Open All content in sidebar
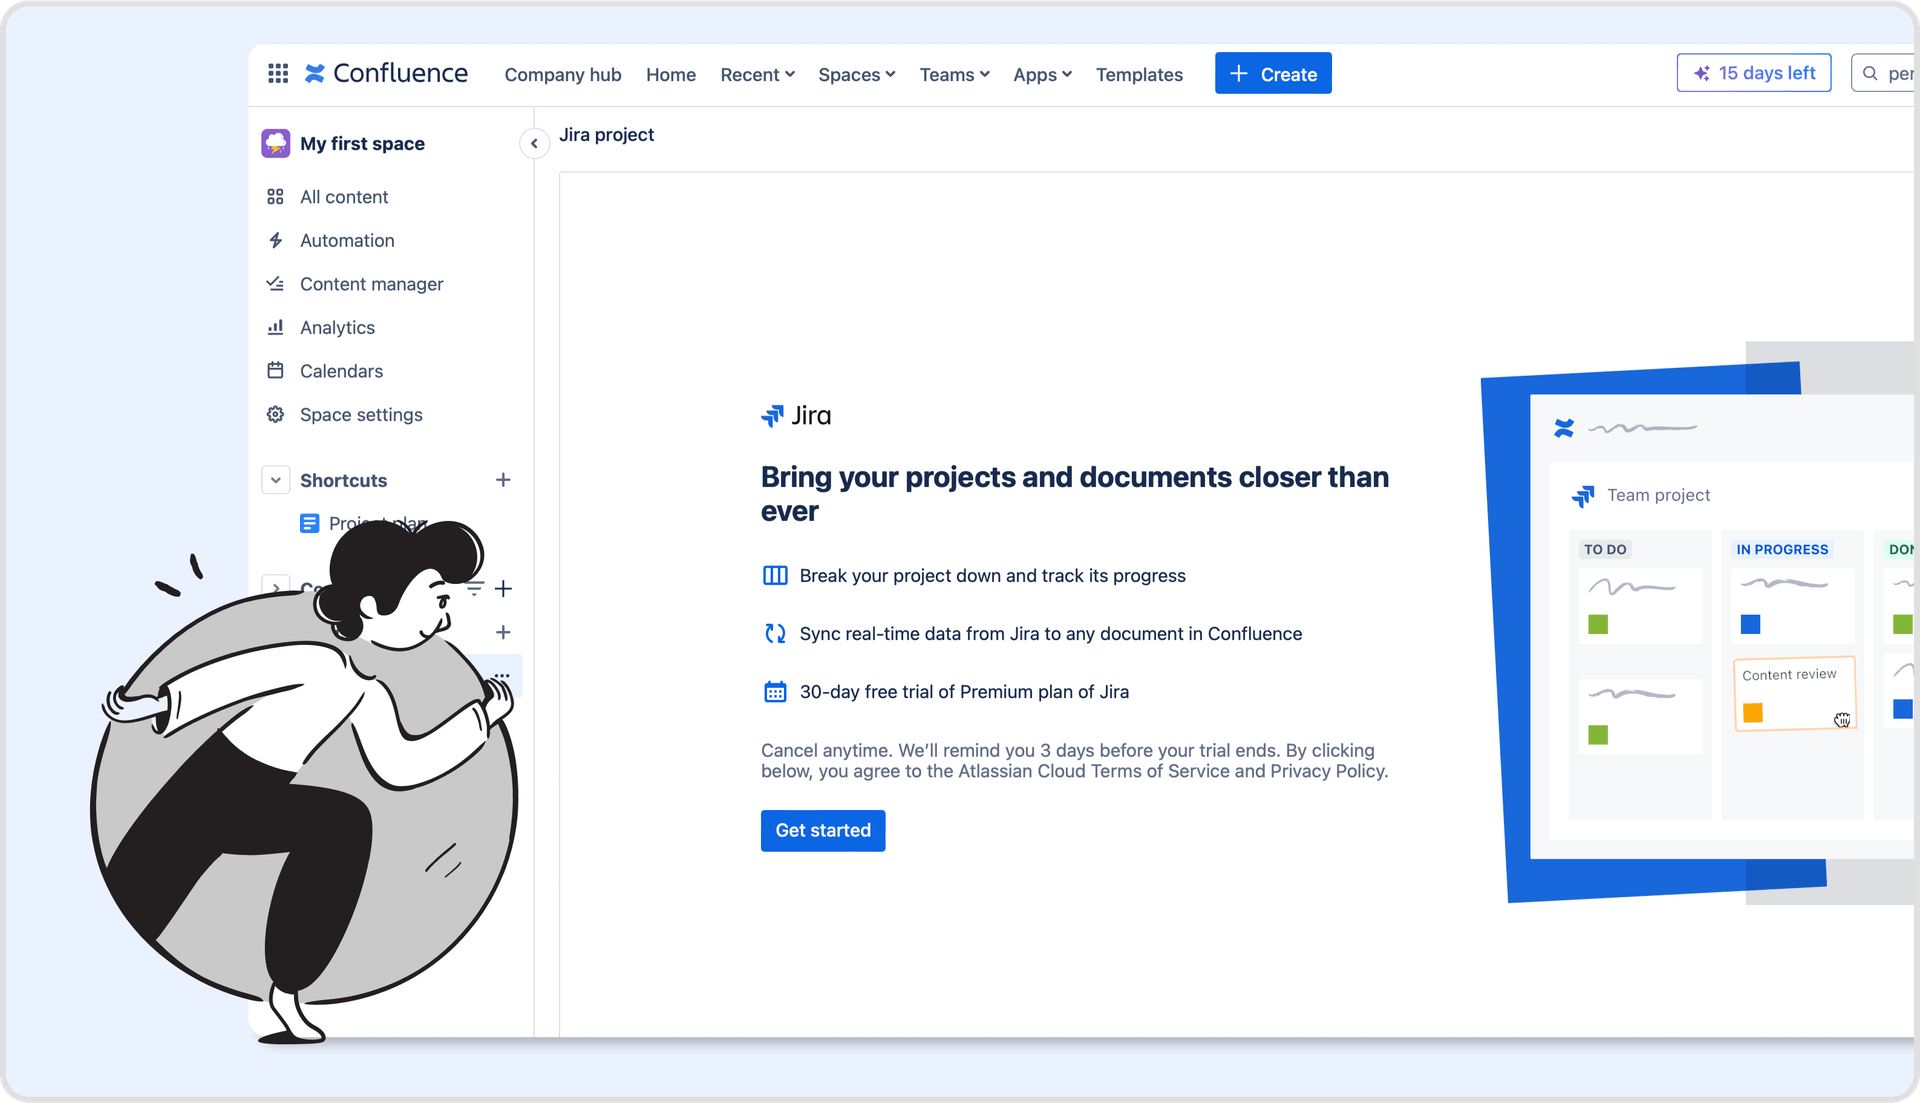 pos(344,197)
